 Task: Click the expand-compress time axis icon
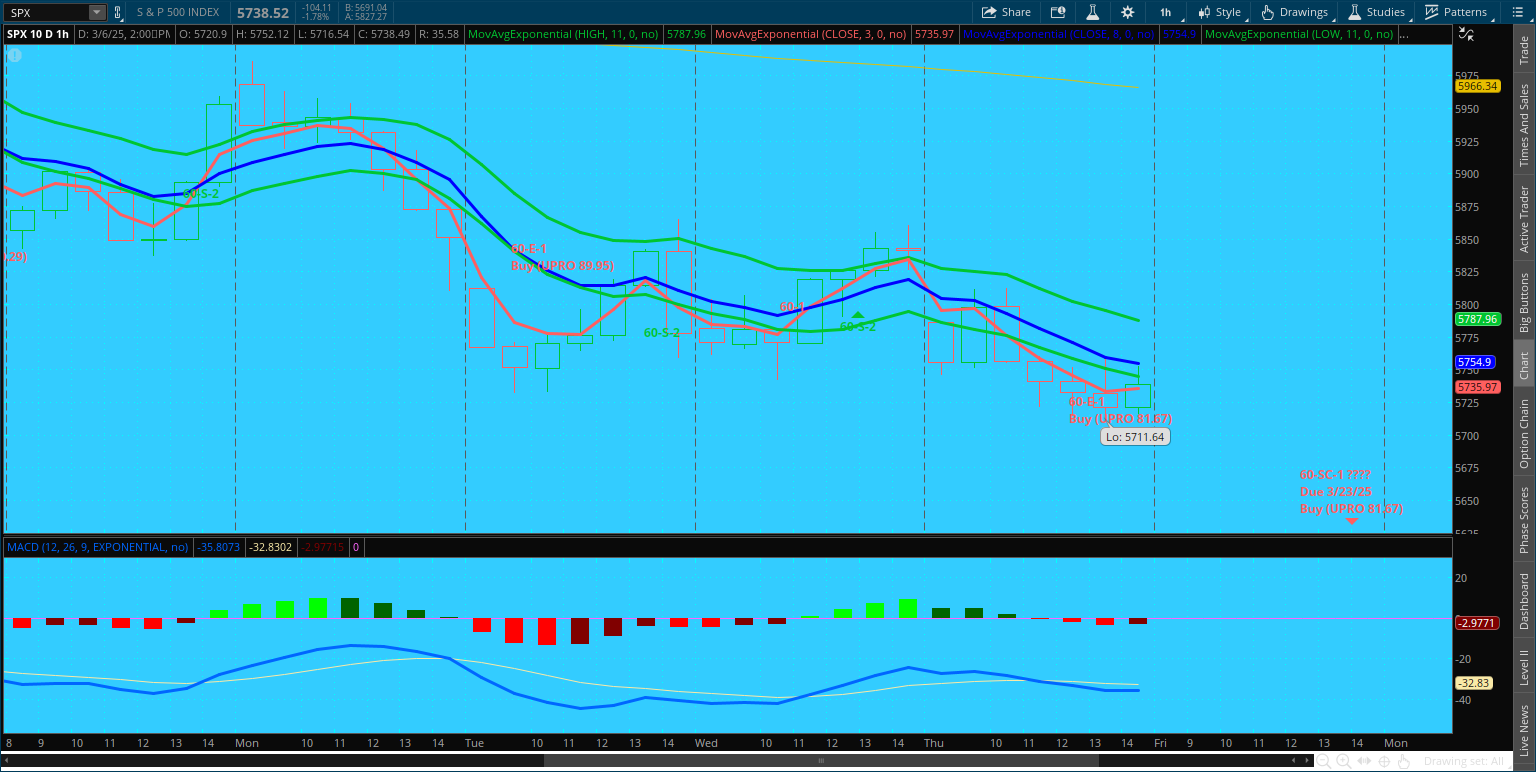pos(1363,762)
